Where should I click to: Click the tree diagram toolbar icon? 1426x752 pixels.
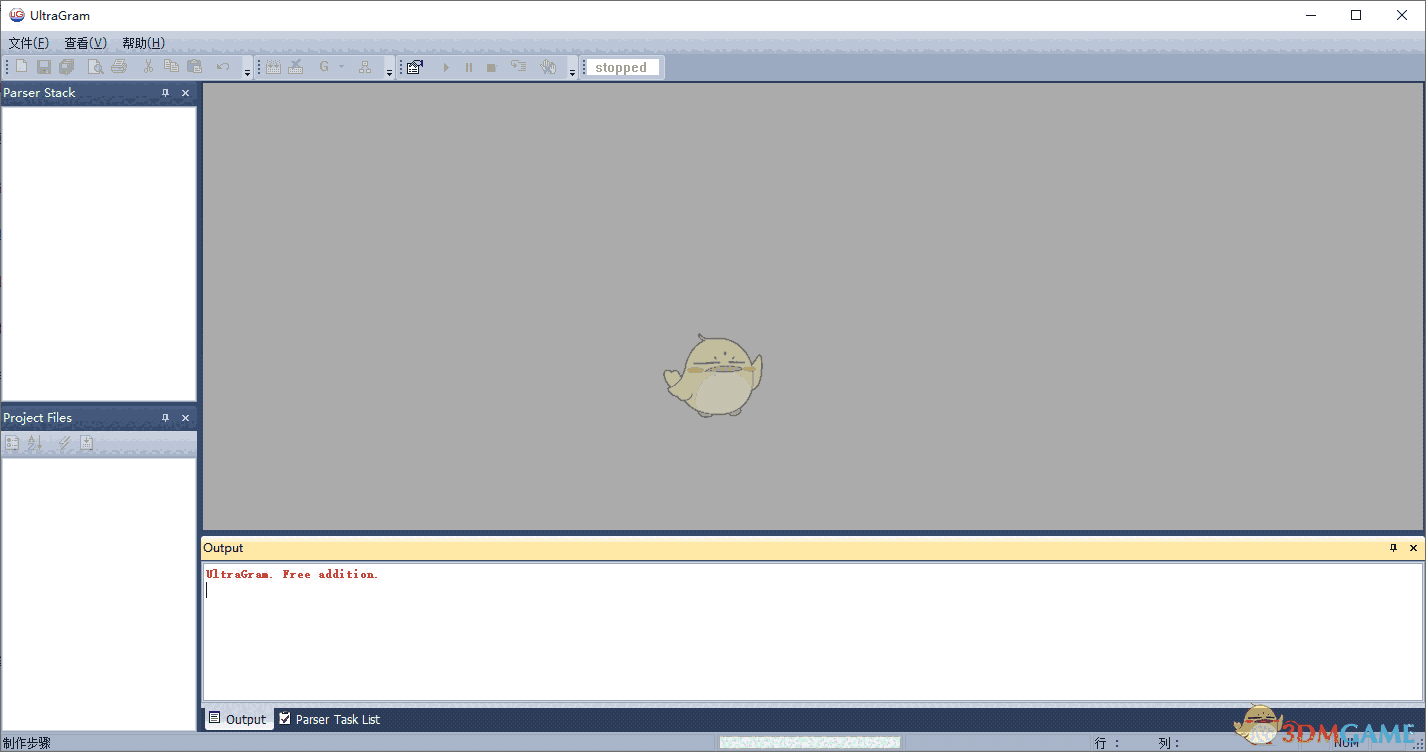click(365, 67)
